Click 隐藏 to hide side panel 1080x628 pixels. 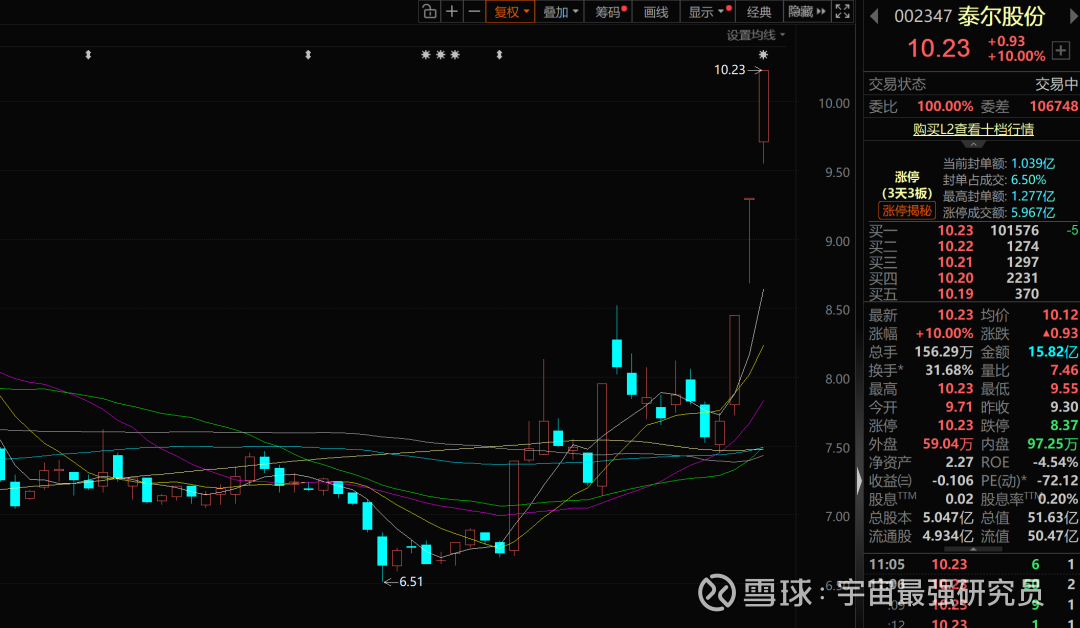tap(807, 11)
